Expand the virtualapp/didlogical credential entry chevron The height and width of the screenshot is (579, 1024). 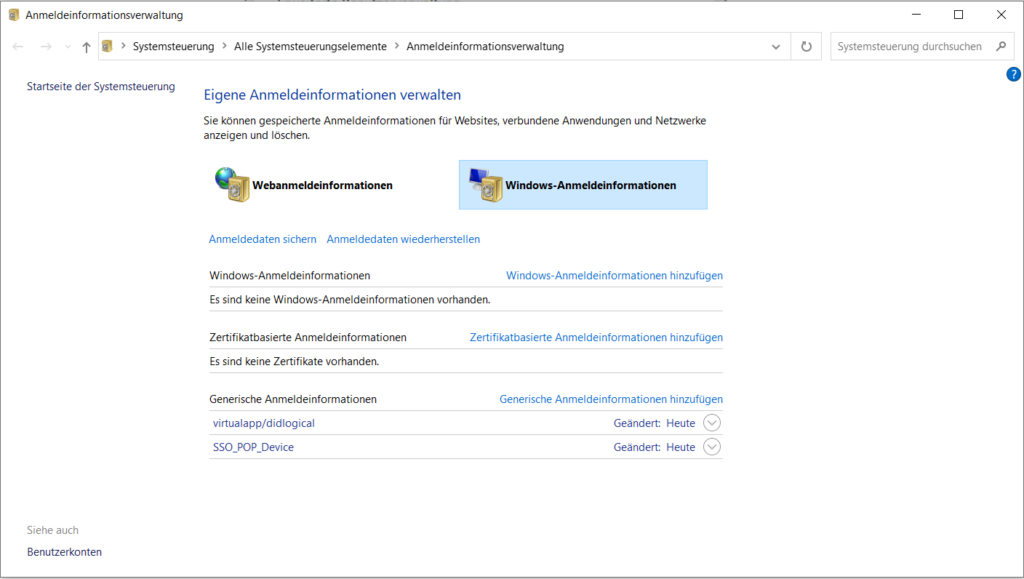[x=712, y=423]
